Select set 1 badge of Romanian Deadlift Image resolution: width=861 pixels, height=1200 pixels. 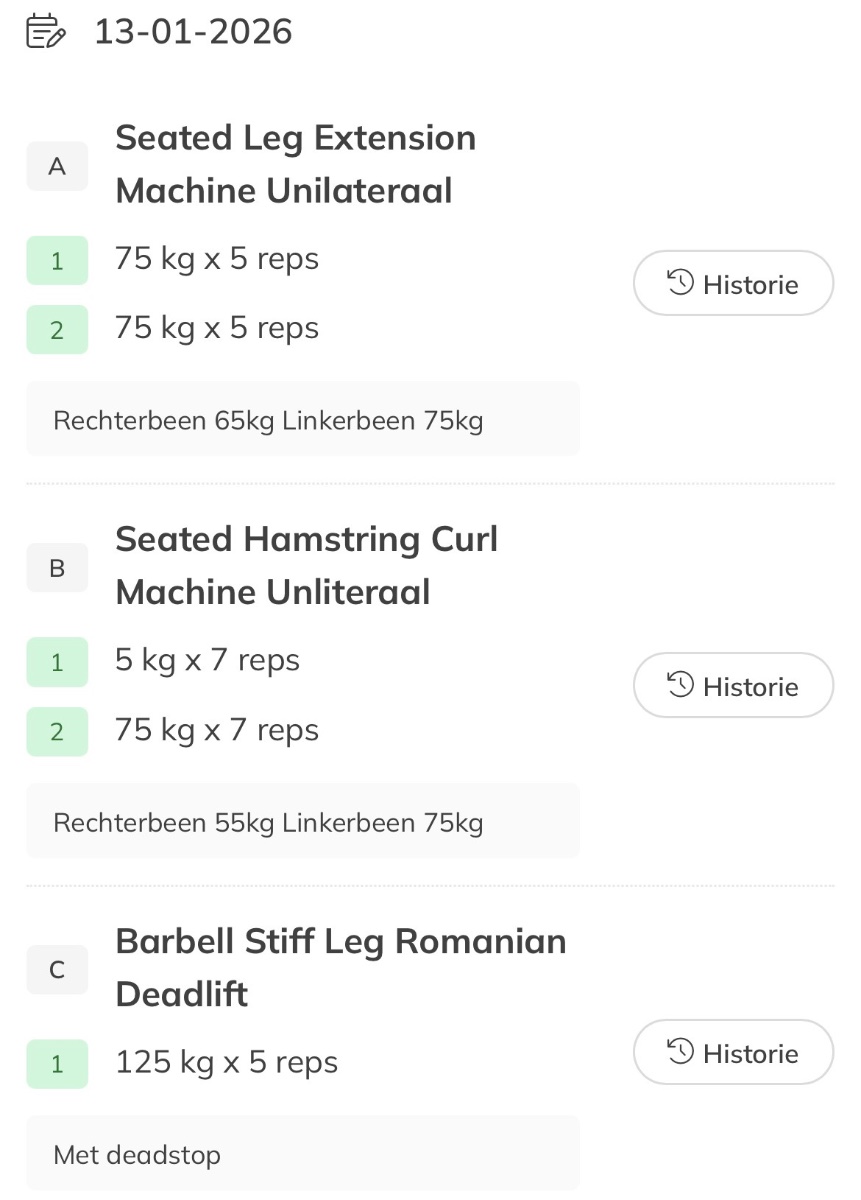point(57,1064)
